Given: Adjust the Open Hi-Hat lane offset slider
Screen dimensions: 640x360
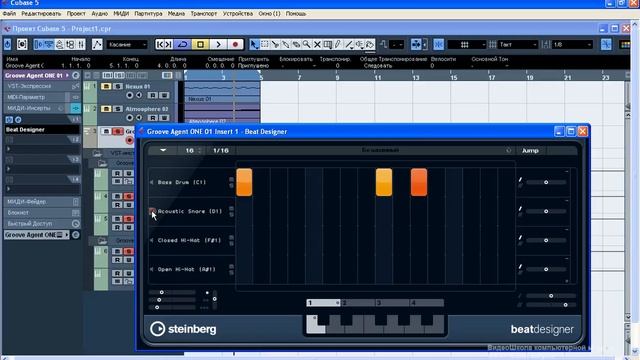Looking at the screenshot, I should 546,269.
